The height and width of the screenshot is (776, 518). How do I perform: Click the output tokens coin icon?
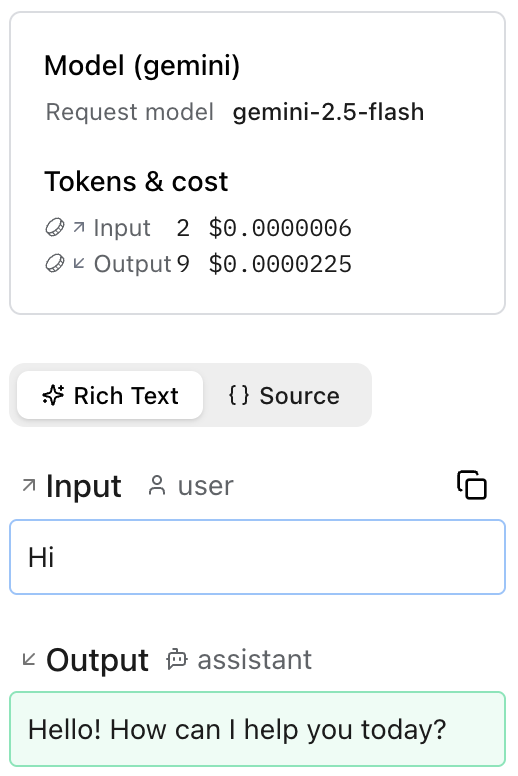(55, 263)
